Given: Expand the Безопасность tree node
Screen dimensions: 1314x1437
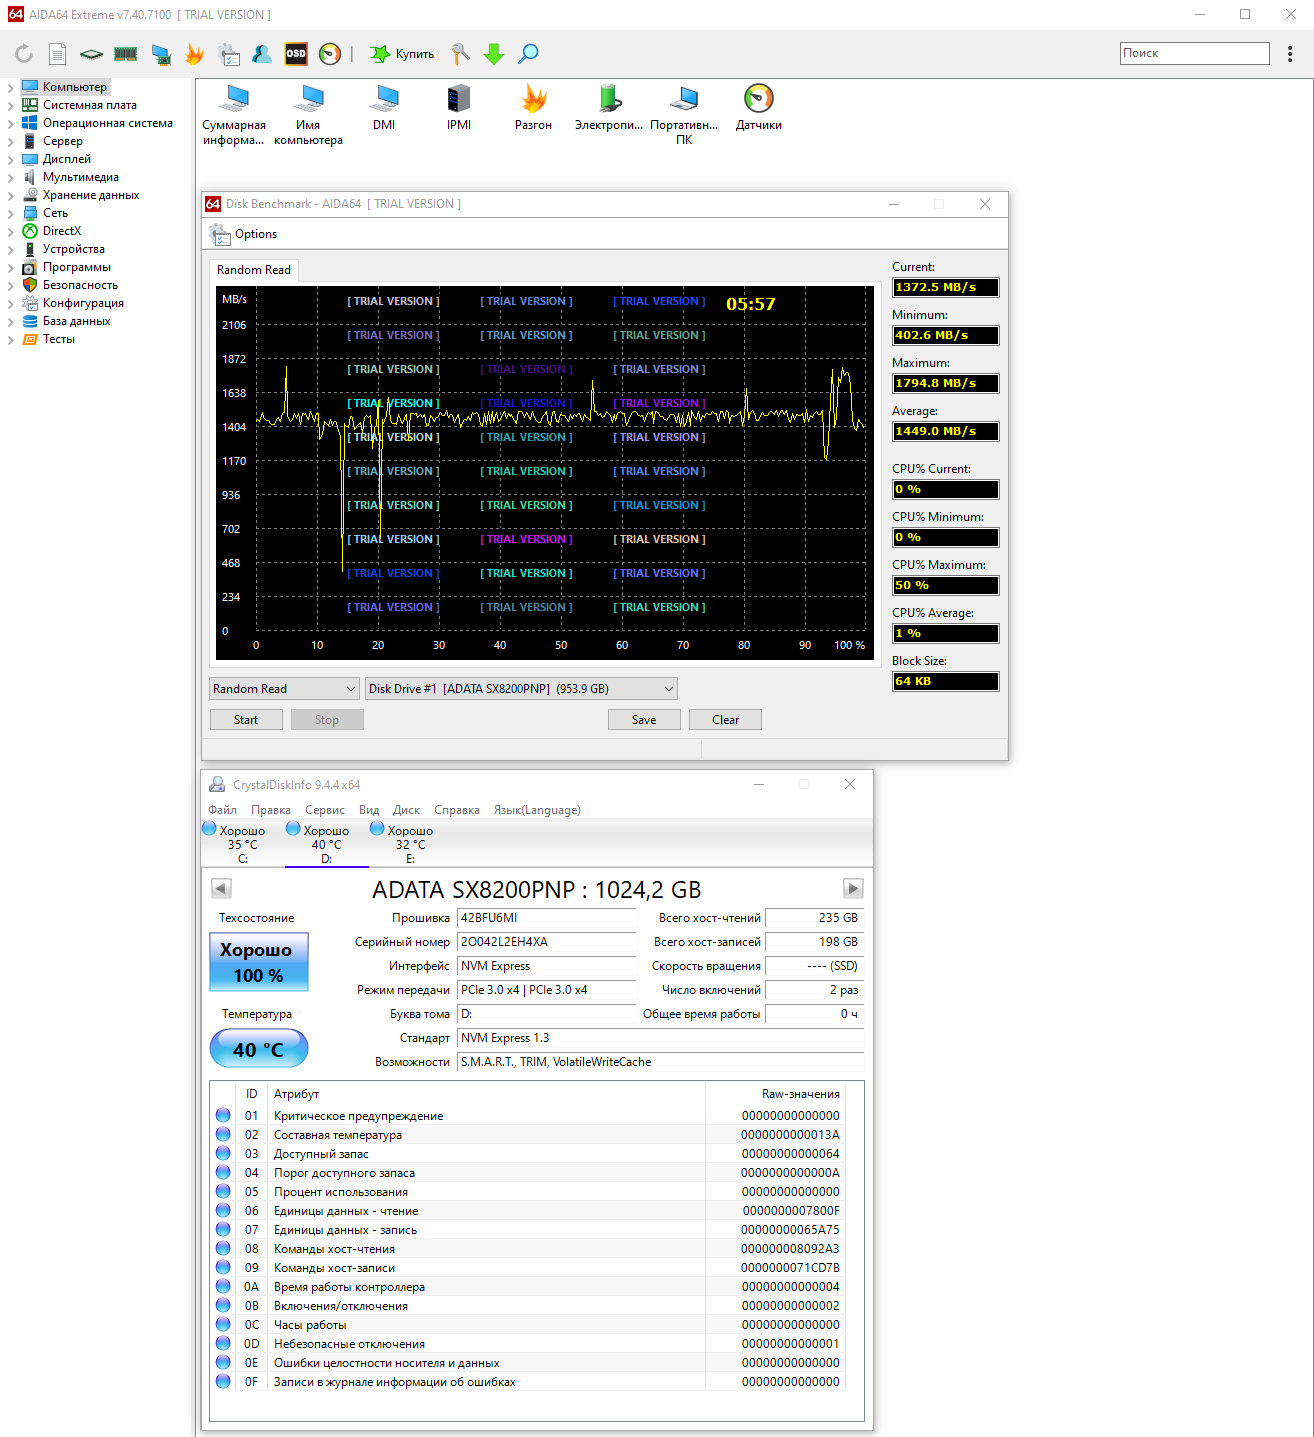Looking at the screenshot, I should 10,286.
